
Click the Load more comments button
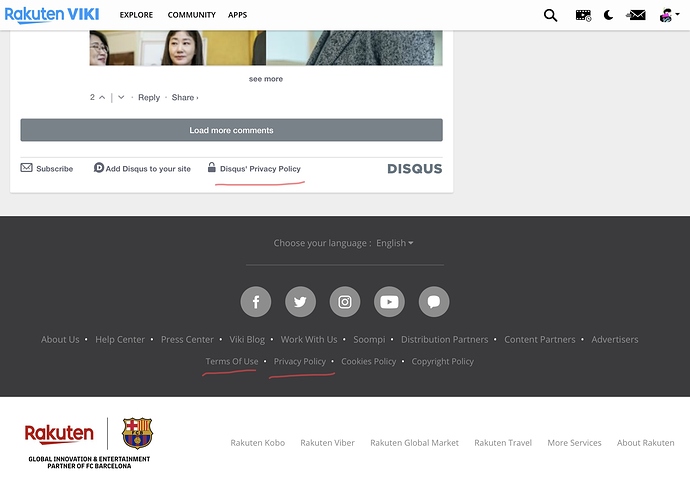click(x=231, y=130)
